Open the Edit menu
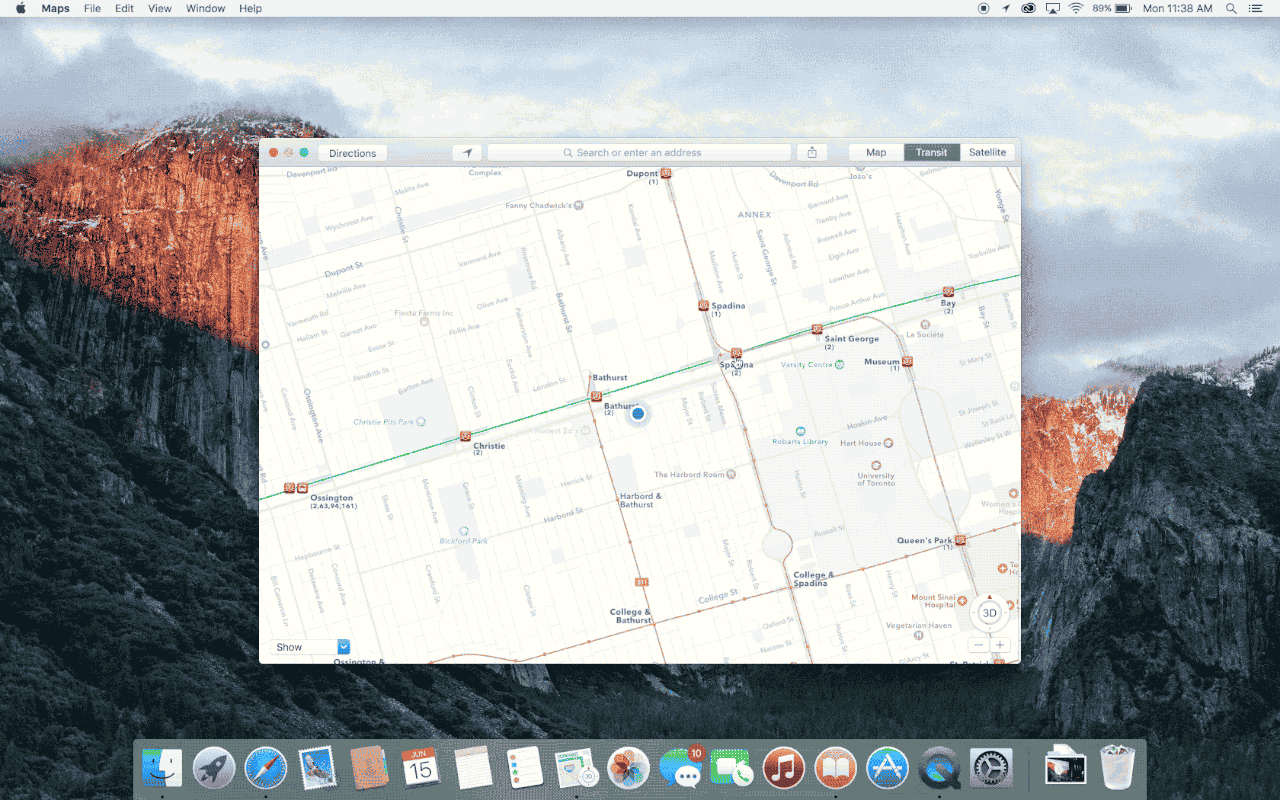Image resolution: width=1280 pixels, height=800 pixels. click(x=124, y=8)
